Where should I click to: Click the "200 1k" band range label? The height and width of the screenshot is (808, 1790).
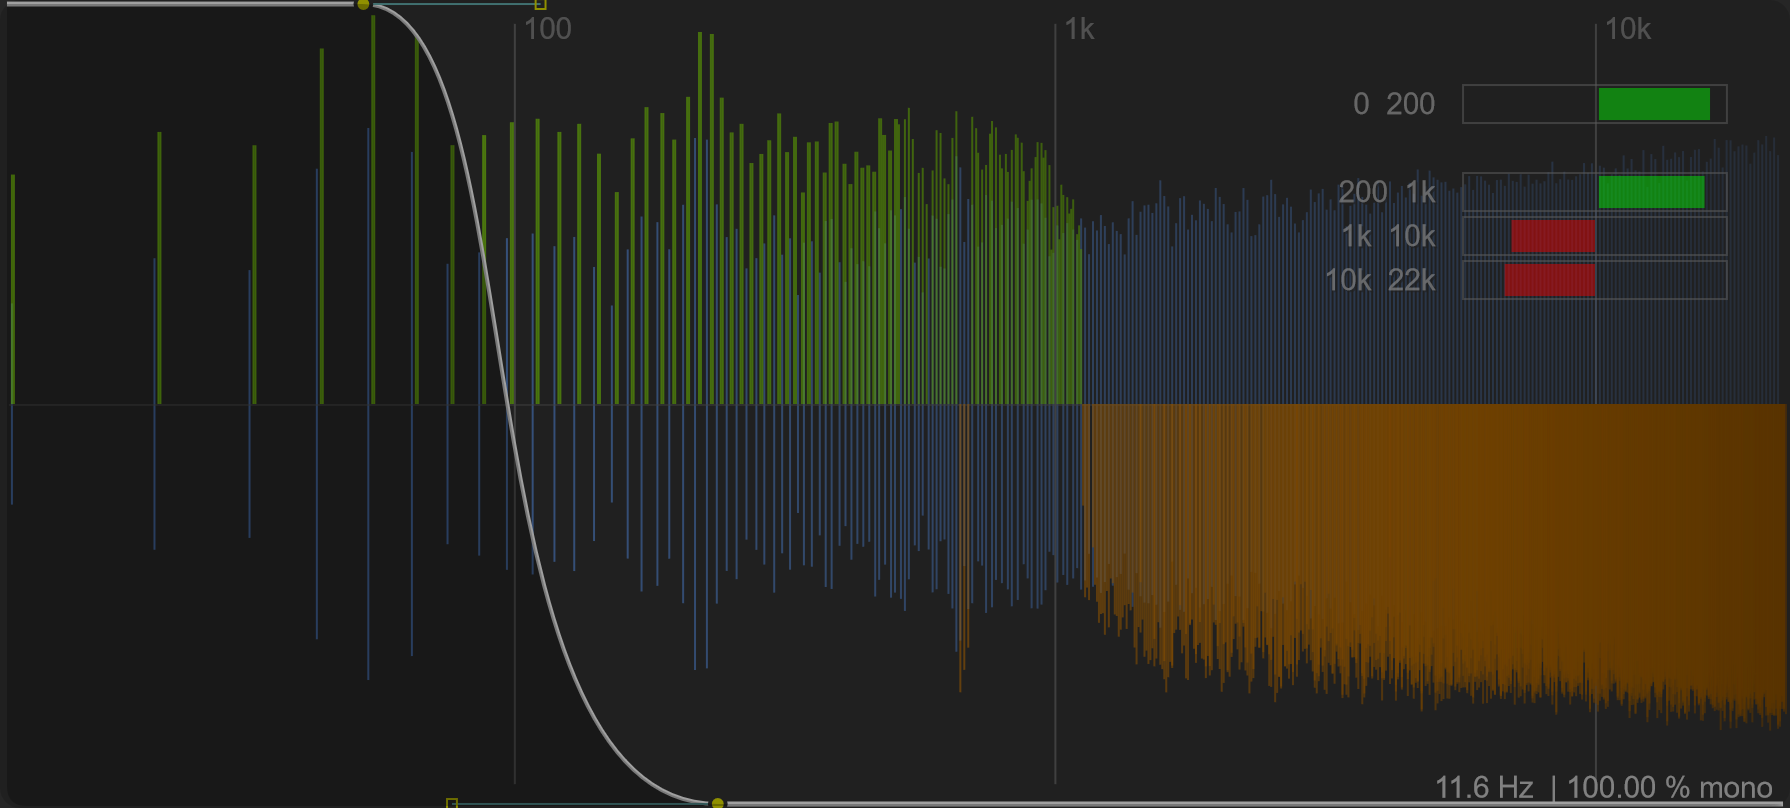[1387, 192]
